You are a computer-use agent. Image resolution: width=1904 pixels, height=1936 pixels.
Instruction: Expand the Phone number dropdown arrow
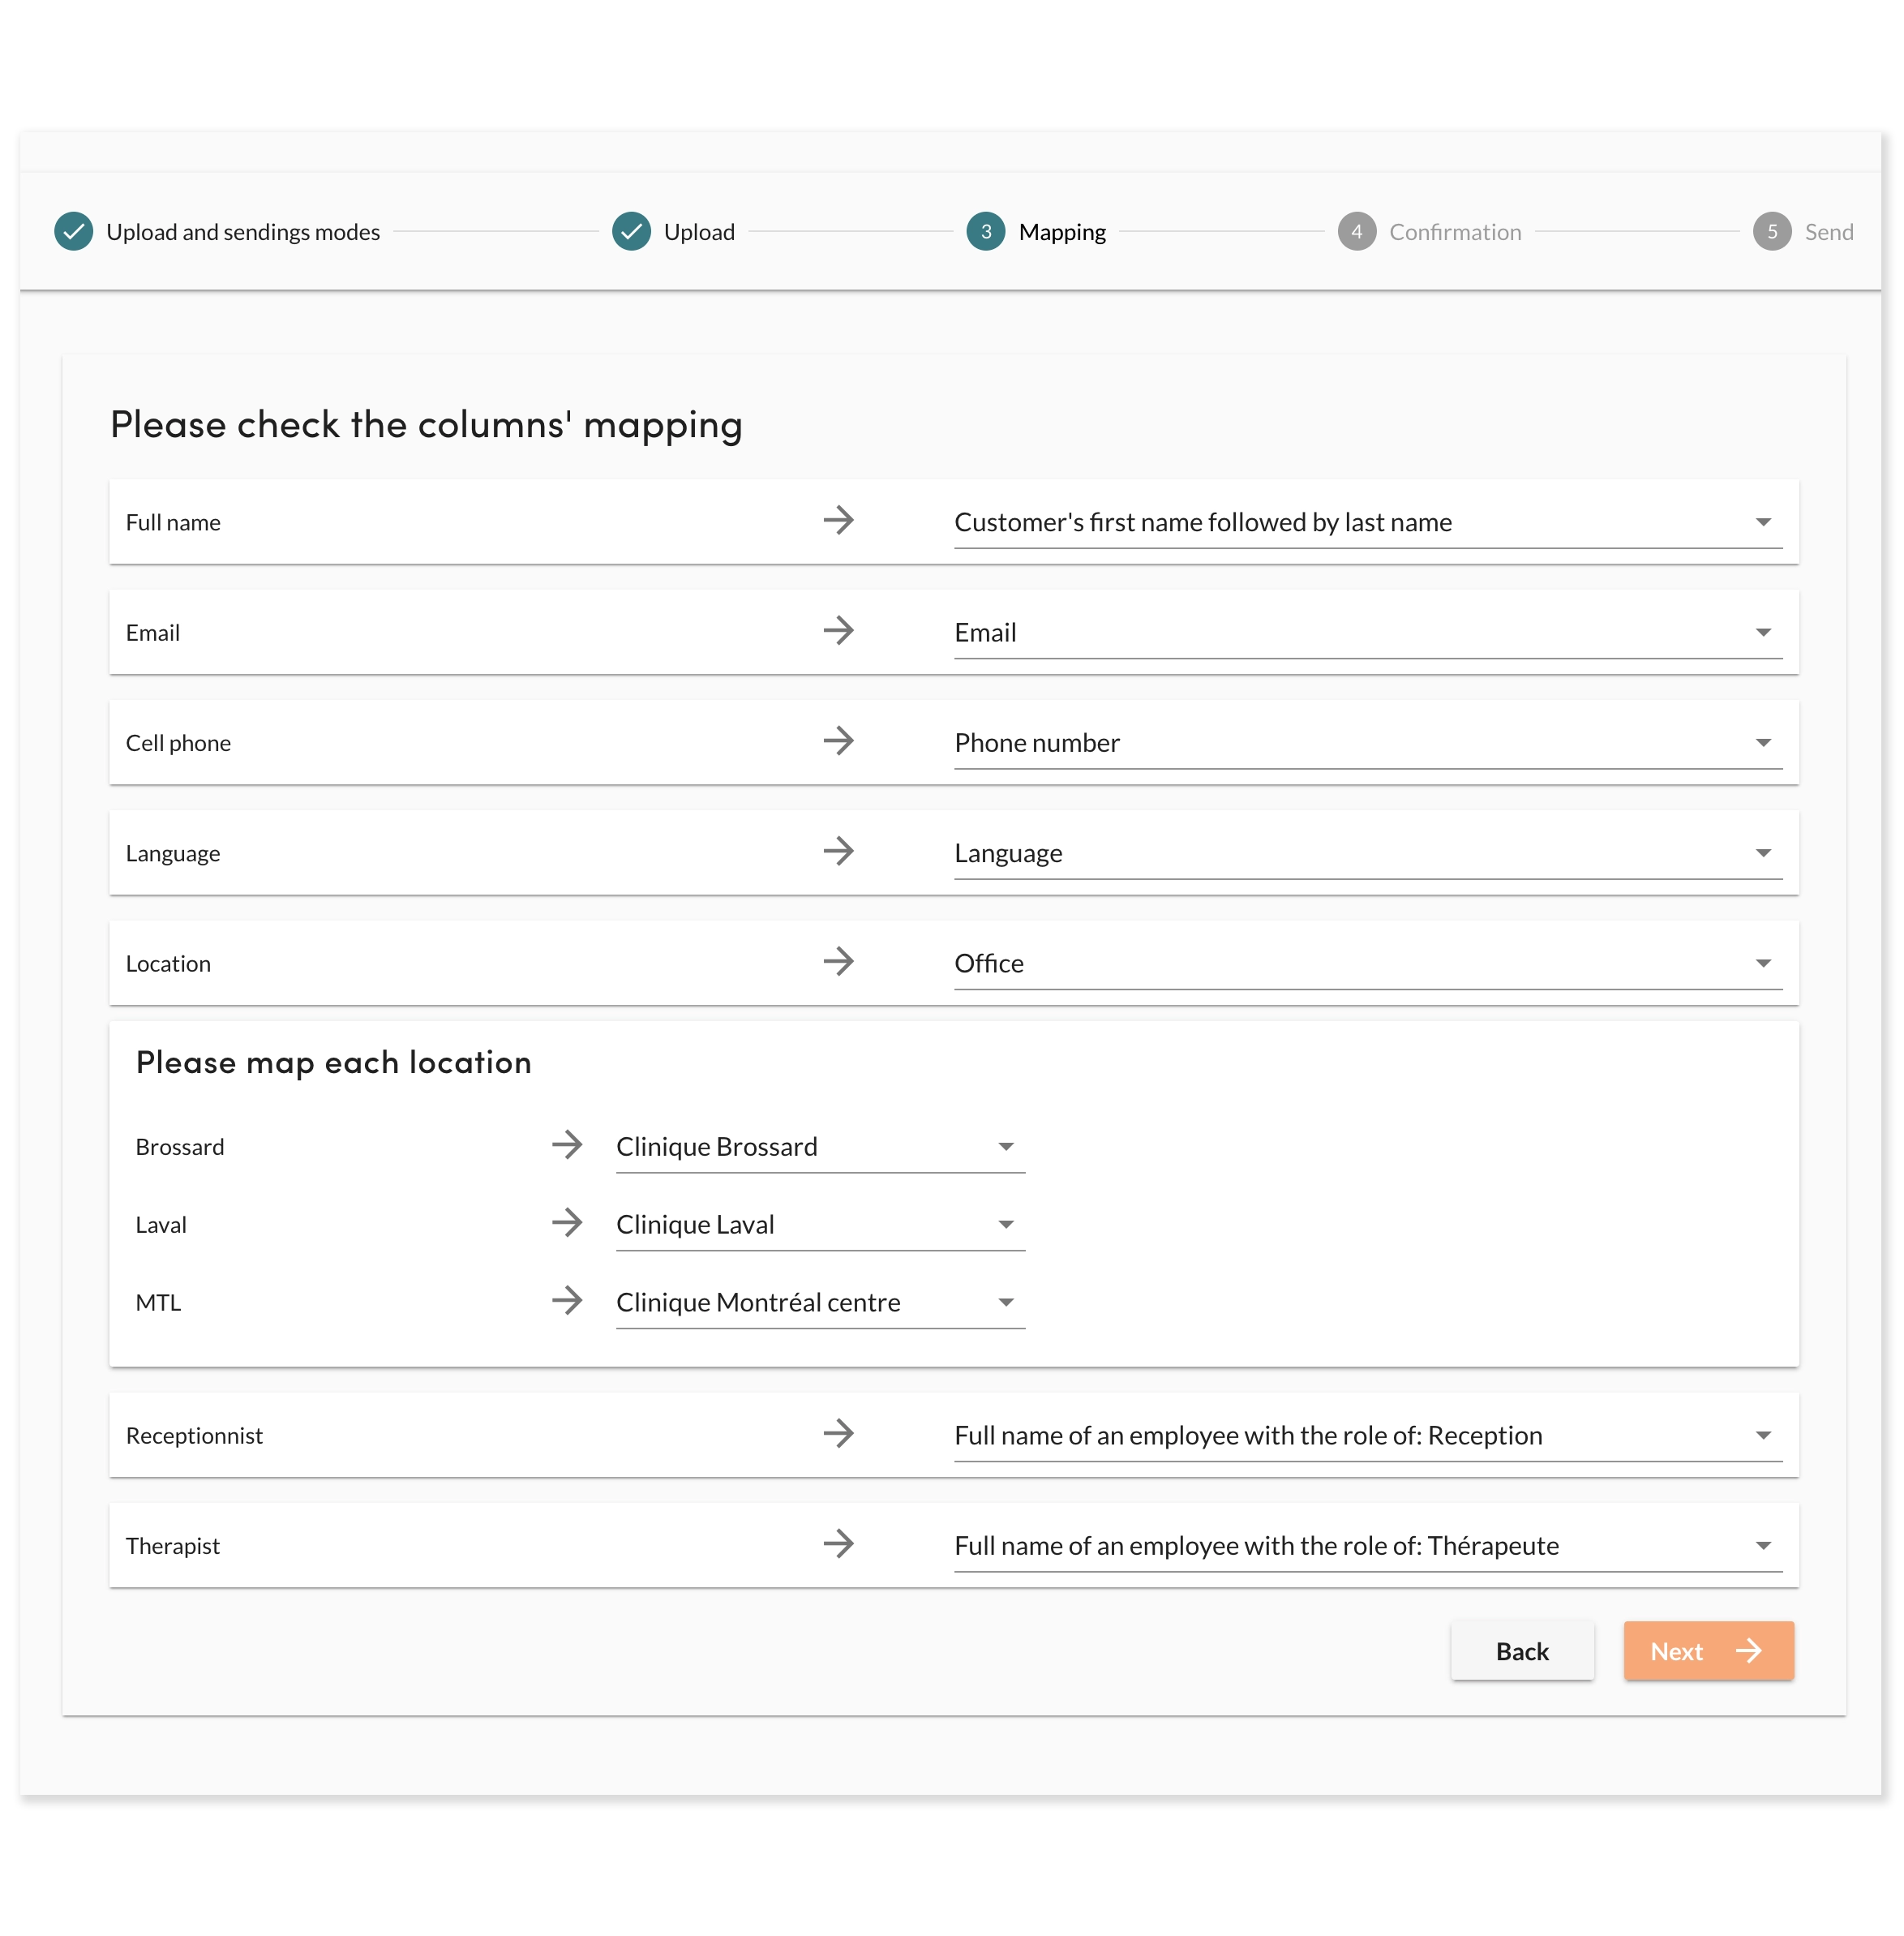(1762, 743)
